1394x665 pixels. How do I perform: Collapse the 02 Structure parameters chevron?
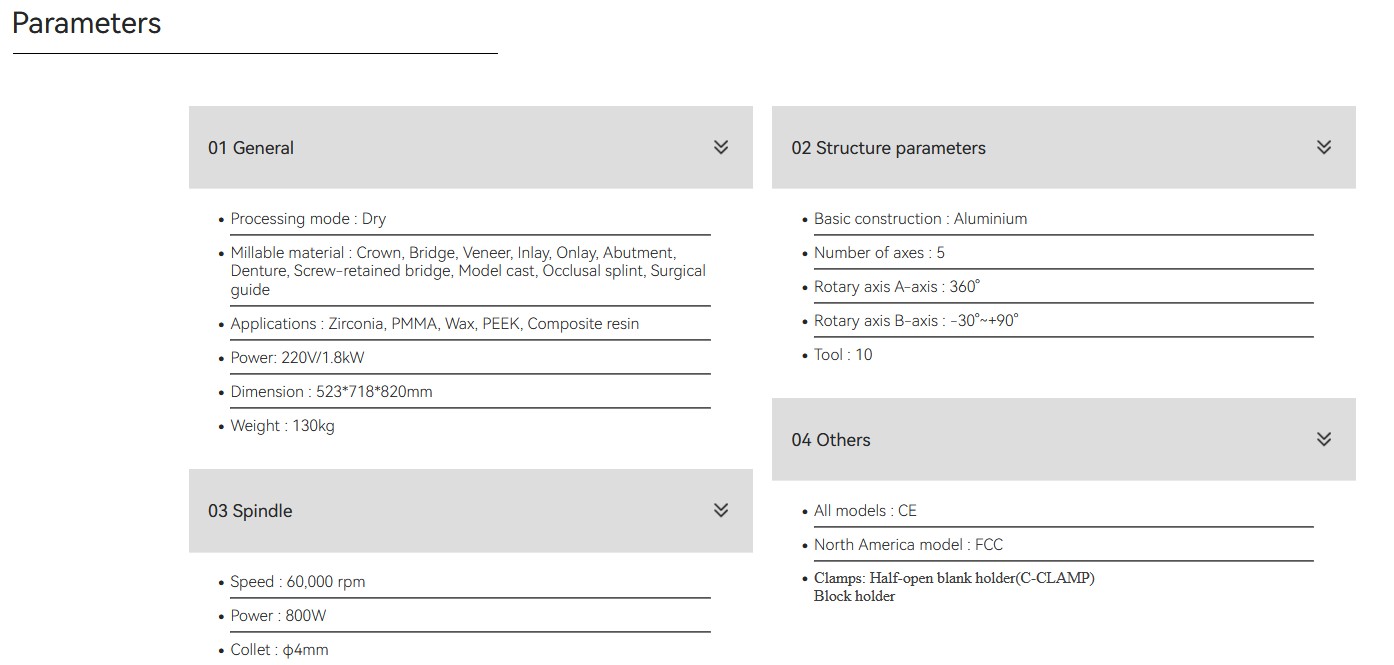pos(1324,148)
